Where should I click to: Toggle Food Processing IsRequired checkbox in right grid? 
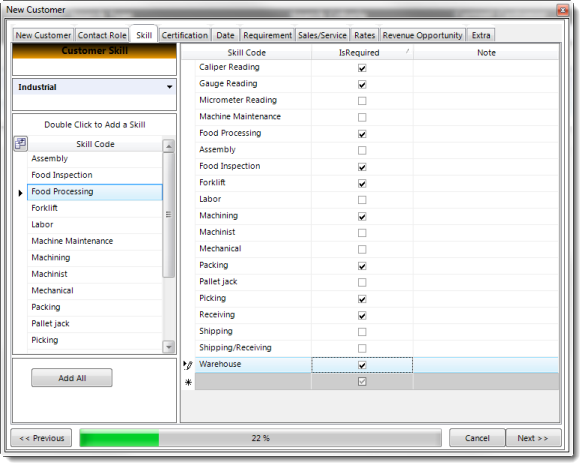tap(362, 134)
